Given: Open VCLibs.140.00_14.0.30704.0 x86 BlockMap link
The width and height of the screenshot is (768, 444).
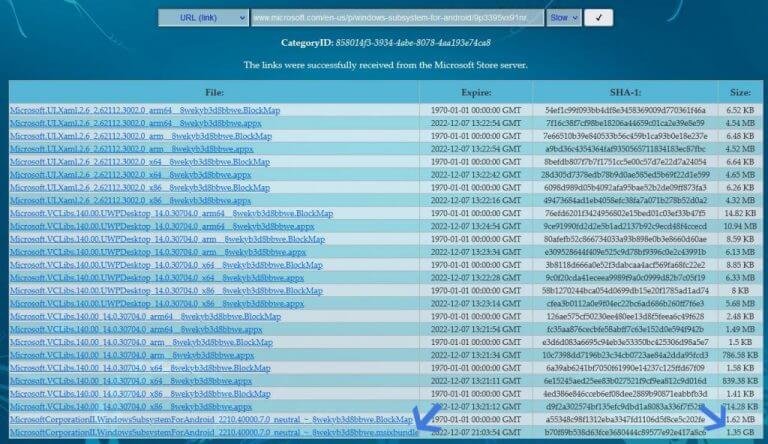Looking at the screenshot, I should 140,393.
